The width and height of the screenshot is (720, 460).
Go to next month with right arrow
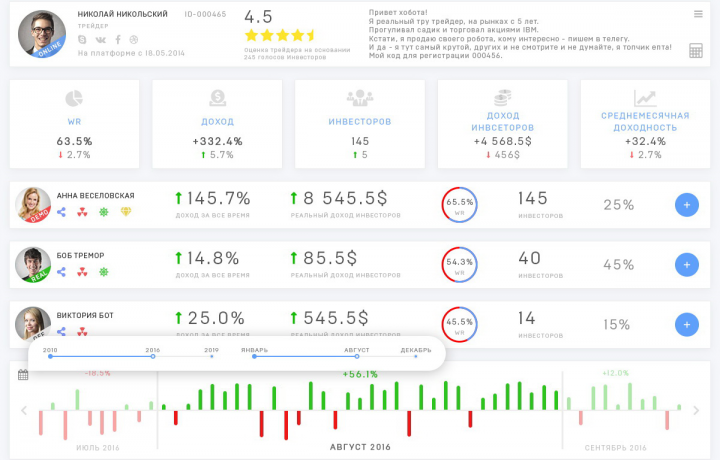pos(696,410)
